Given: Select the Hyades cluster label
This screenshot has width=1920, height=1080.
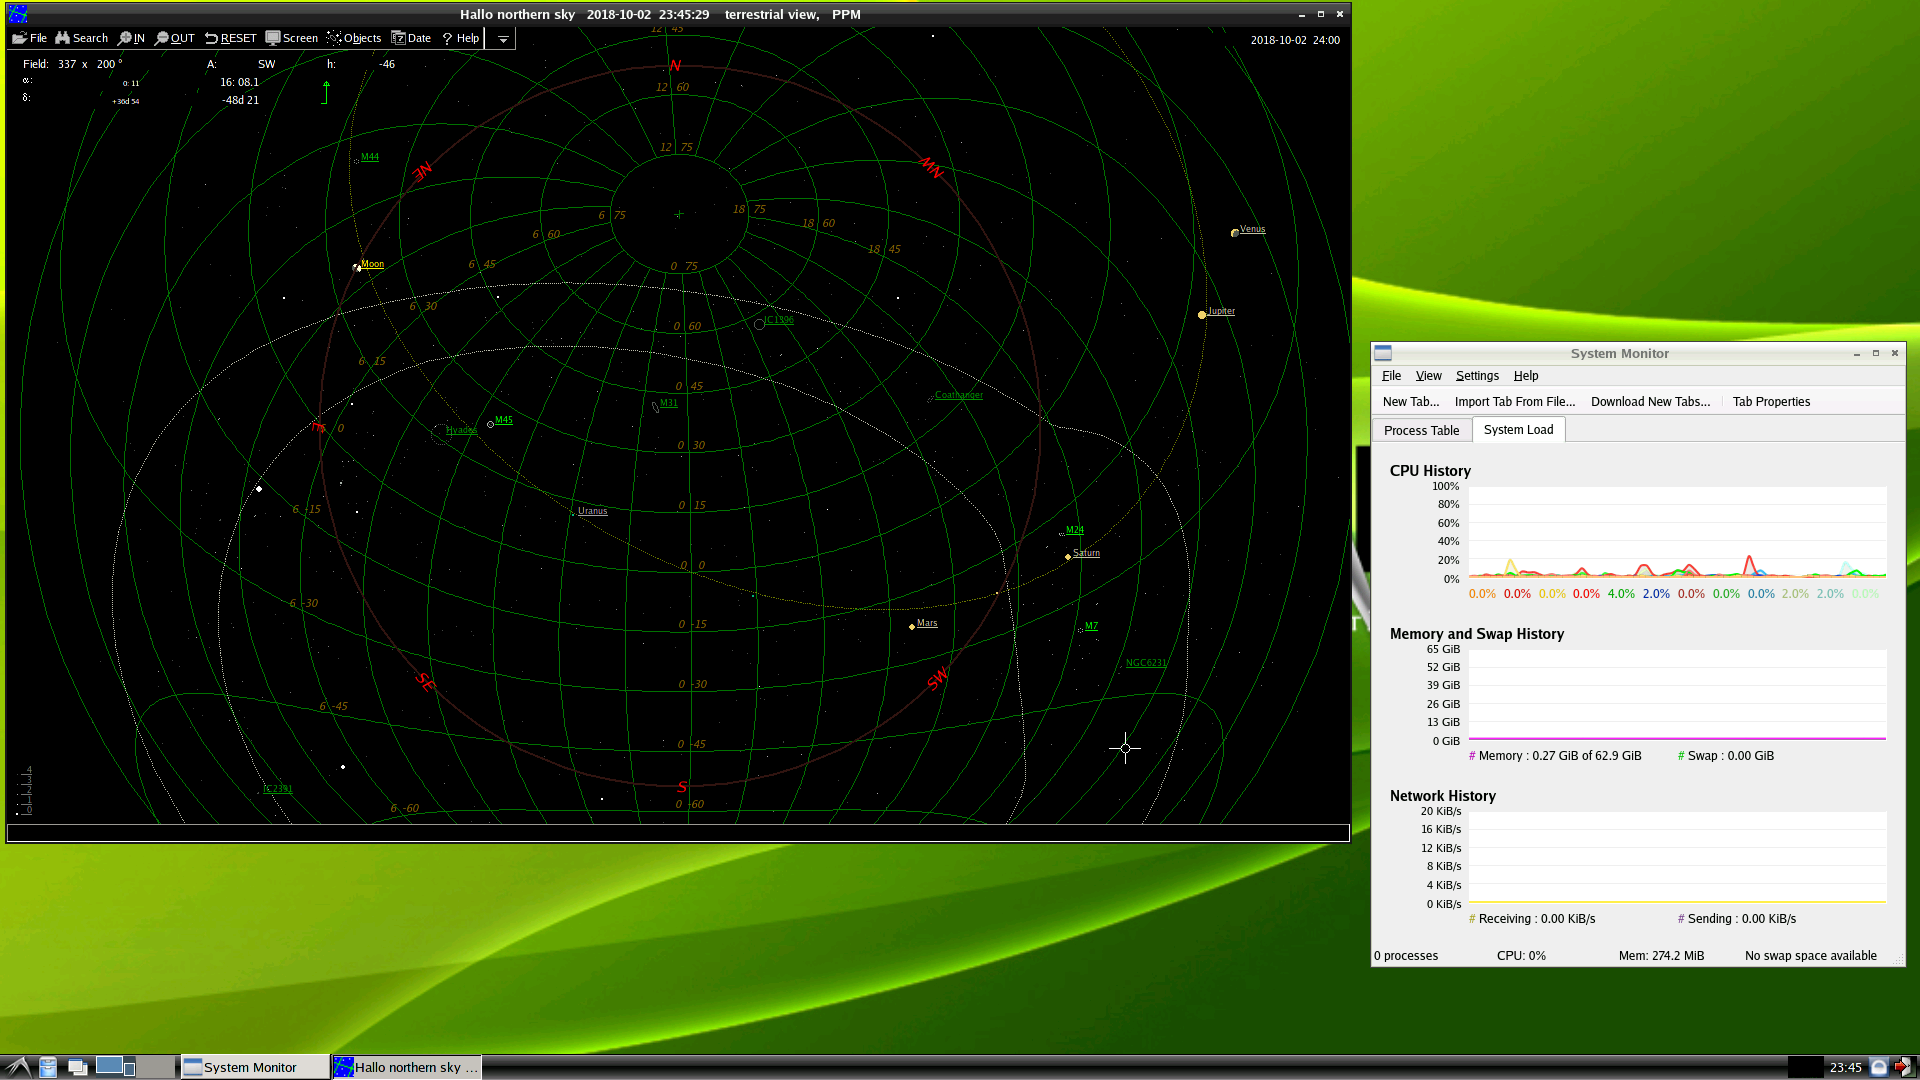Looking at the screenshot, I should (461, 430).
